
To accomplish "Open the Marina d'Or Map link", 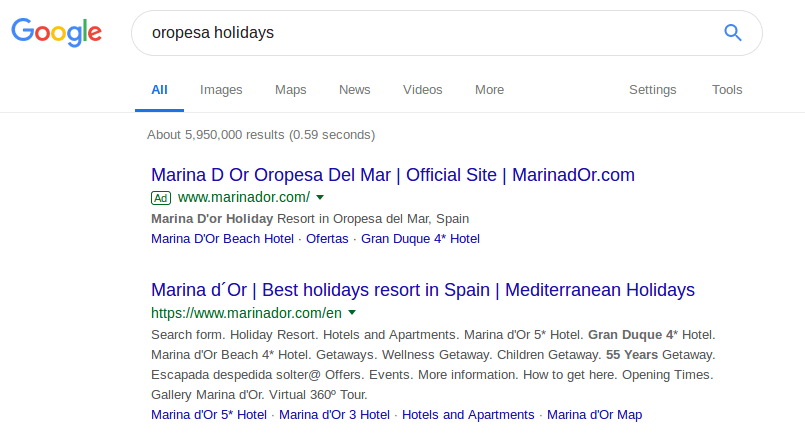I will pyautogui.click(x=595, y=415).
